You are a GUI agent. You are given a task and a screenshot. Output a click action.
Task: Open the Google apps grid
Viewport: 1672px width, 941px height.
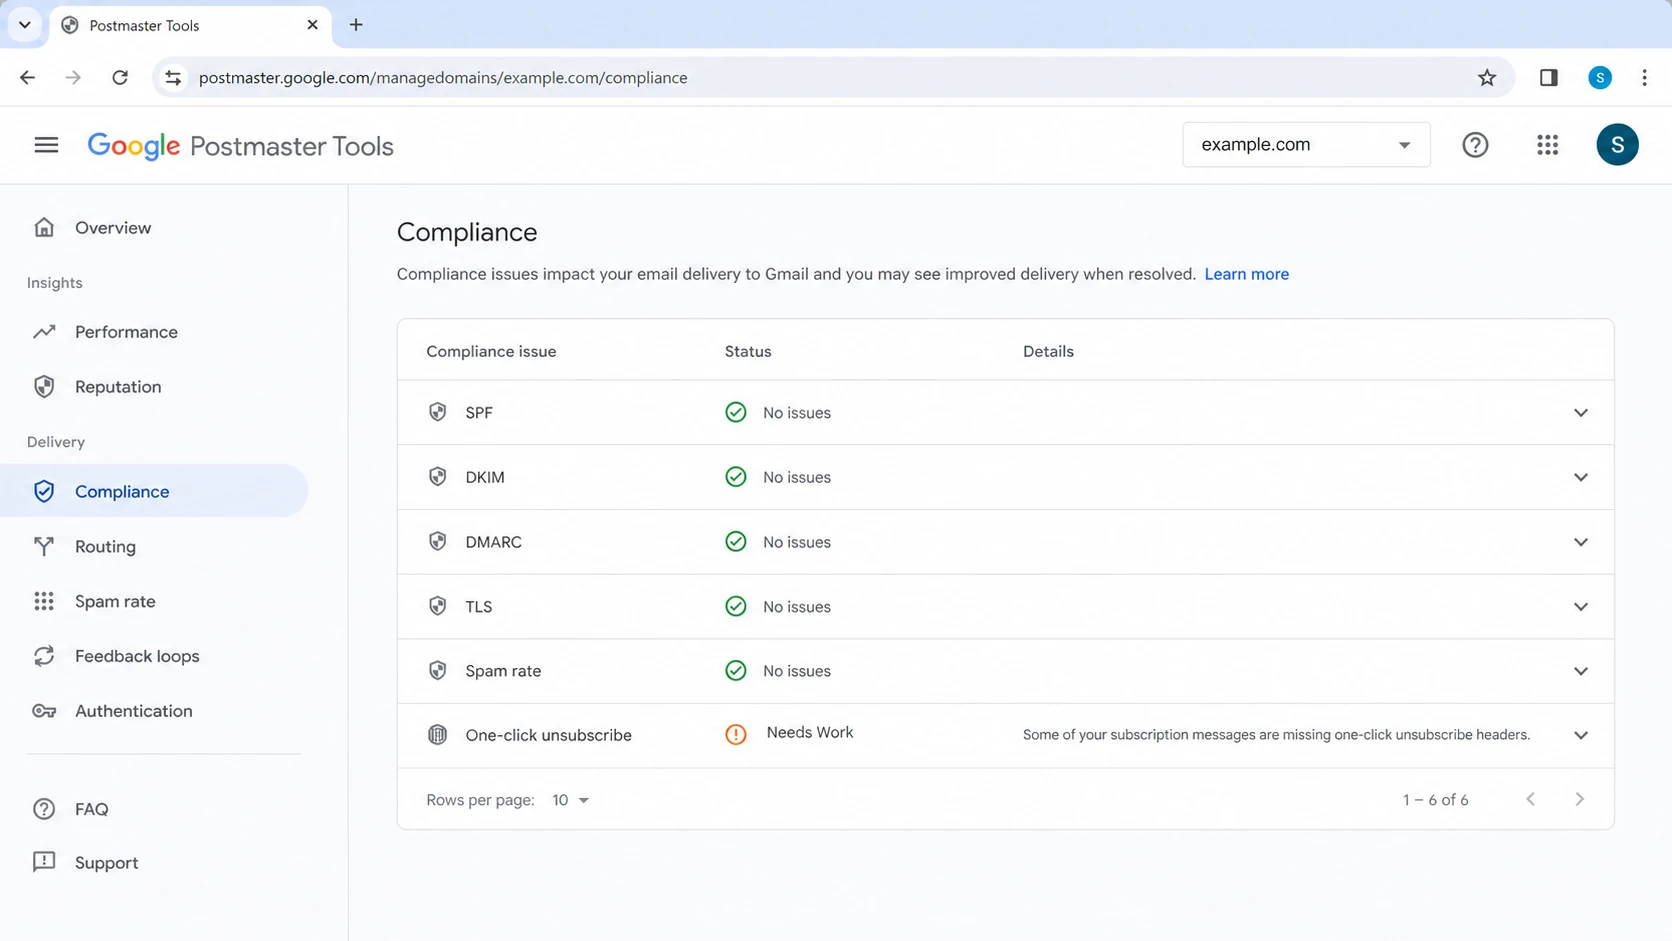click(x=1547, y=145)
